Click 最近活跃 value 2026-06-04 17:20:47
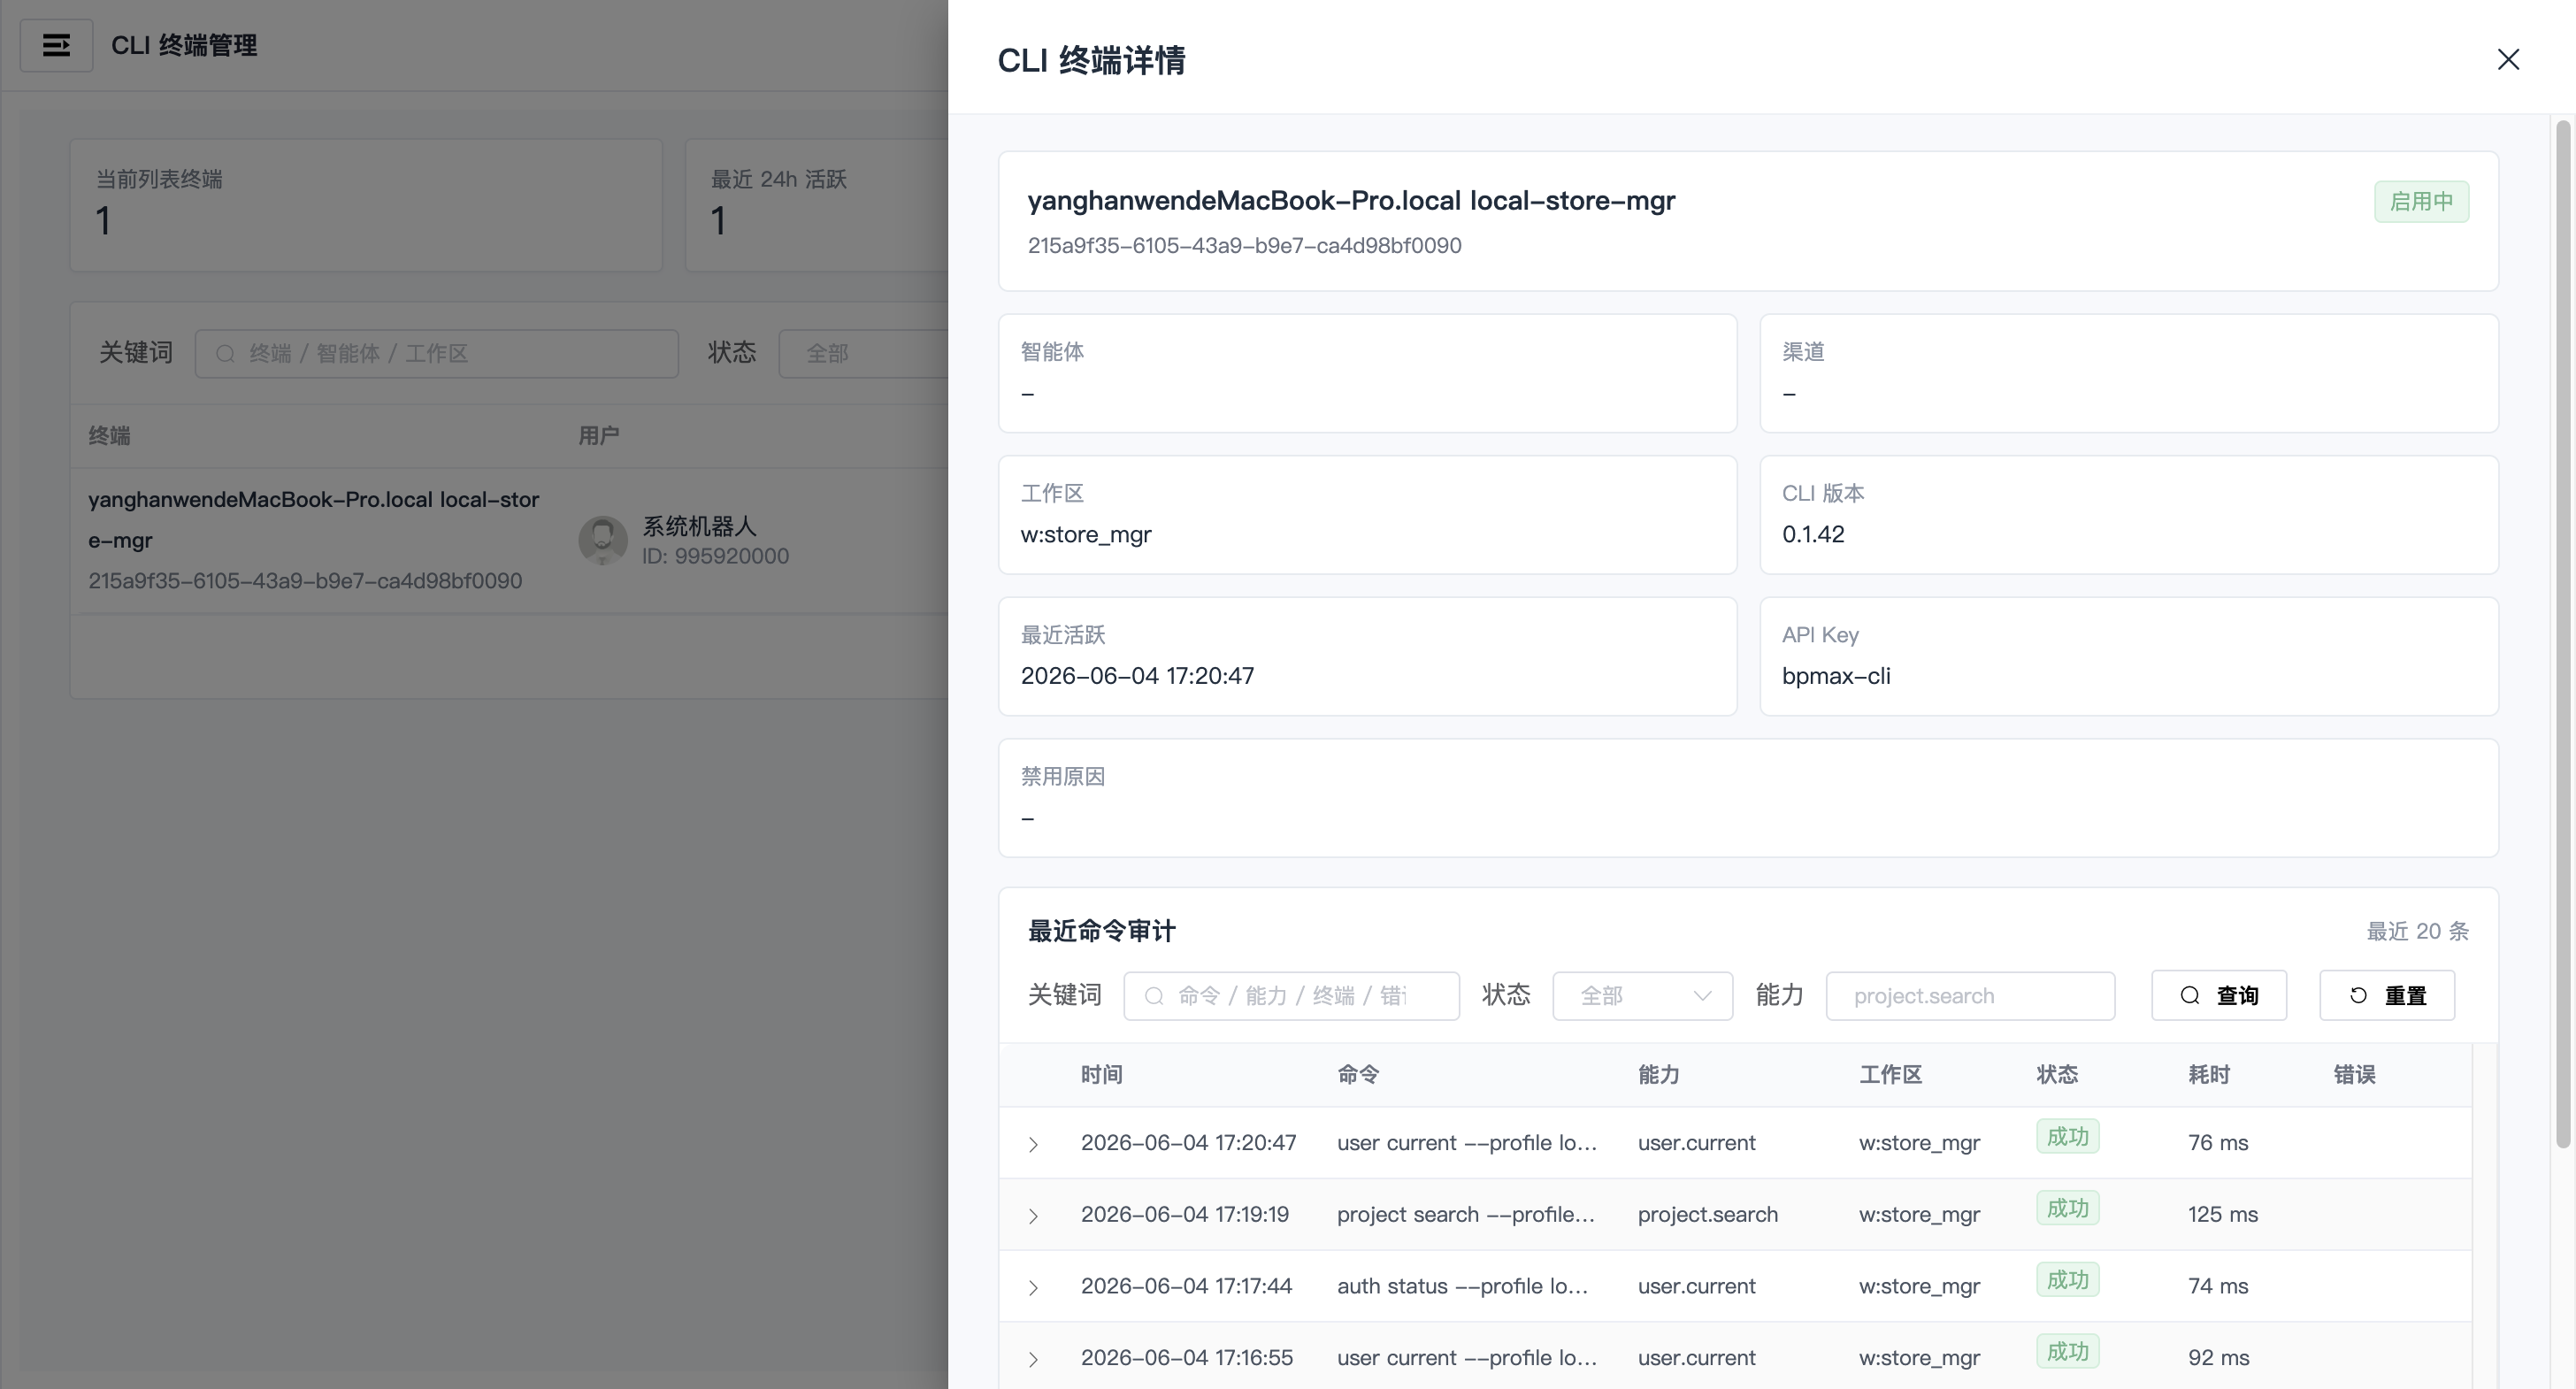Image resolution: width=2576 pixels, height=1389 pixels. (x=1137, y=676)
